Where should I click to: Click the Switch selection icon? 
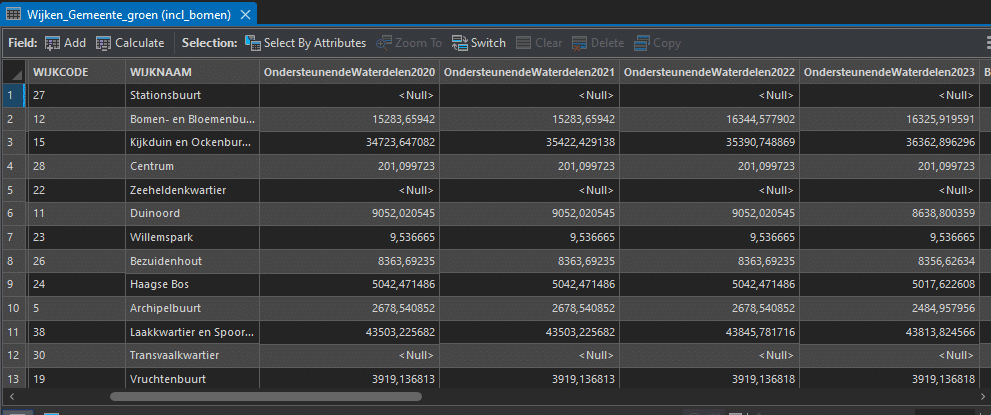pyautogui.click(x=460, y=43)
